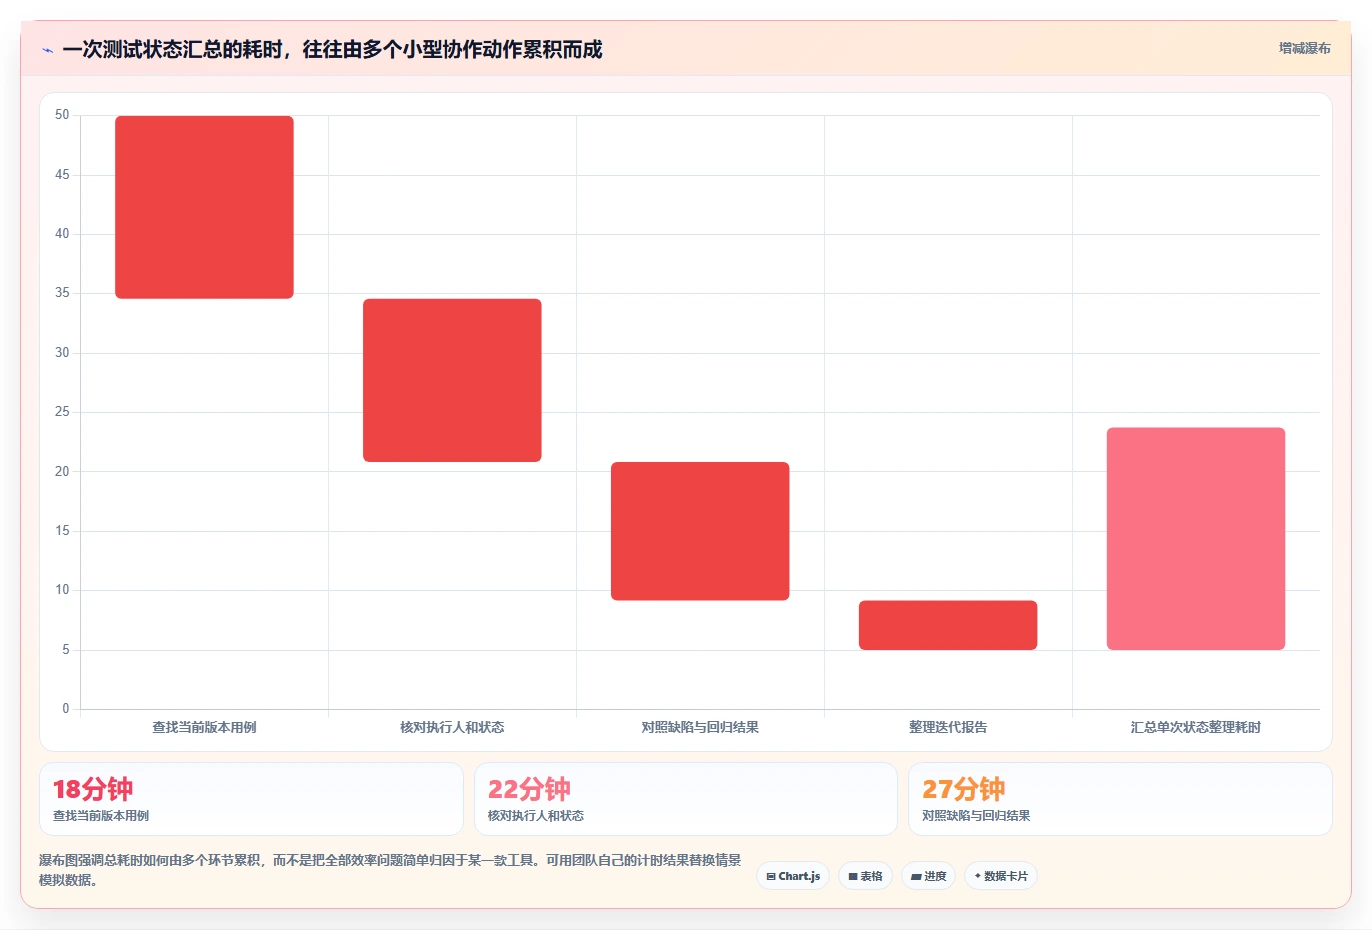Click the 整理迭代报告 waterfall bar

(948, 625)
